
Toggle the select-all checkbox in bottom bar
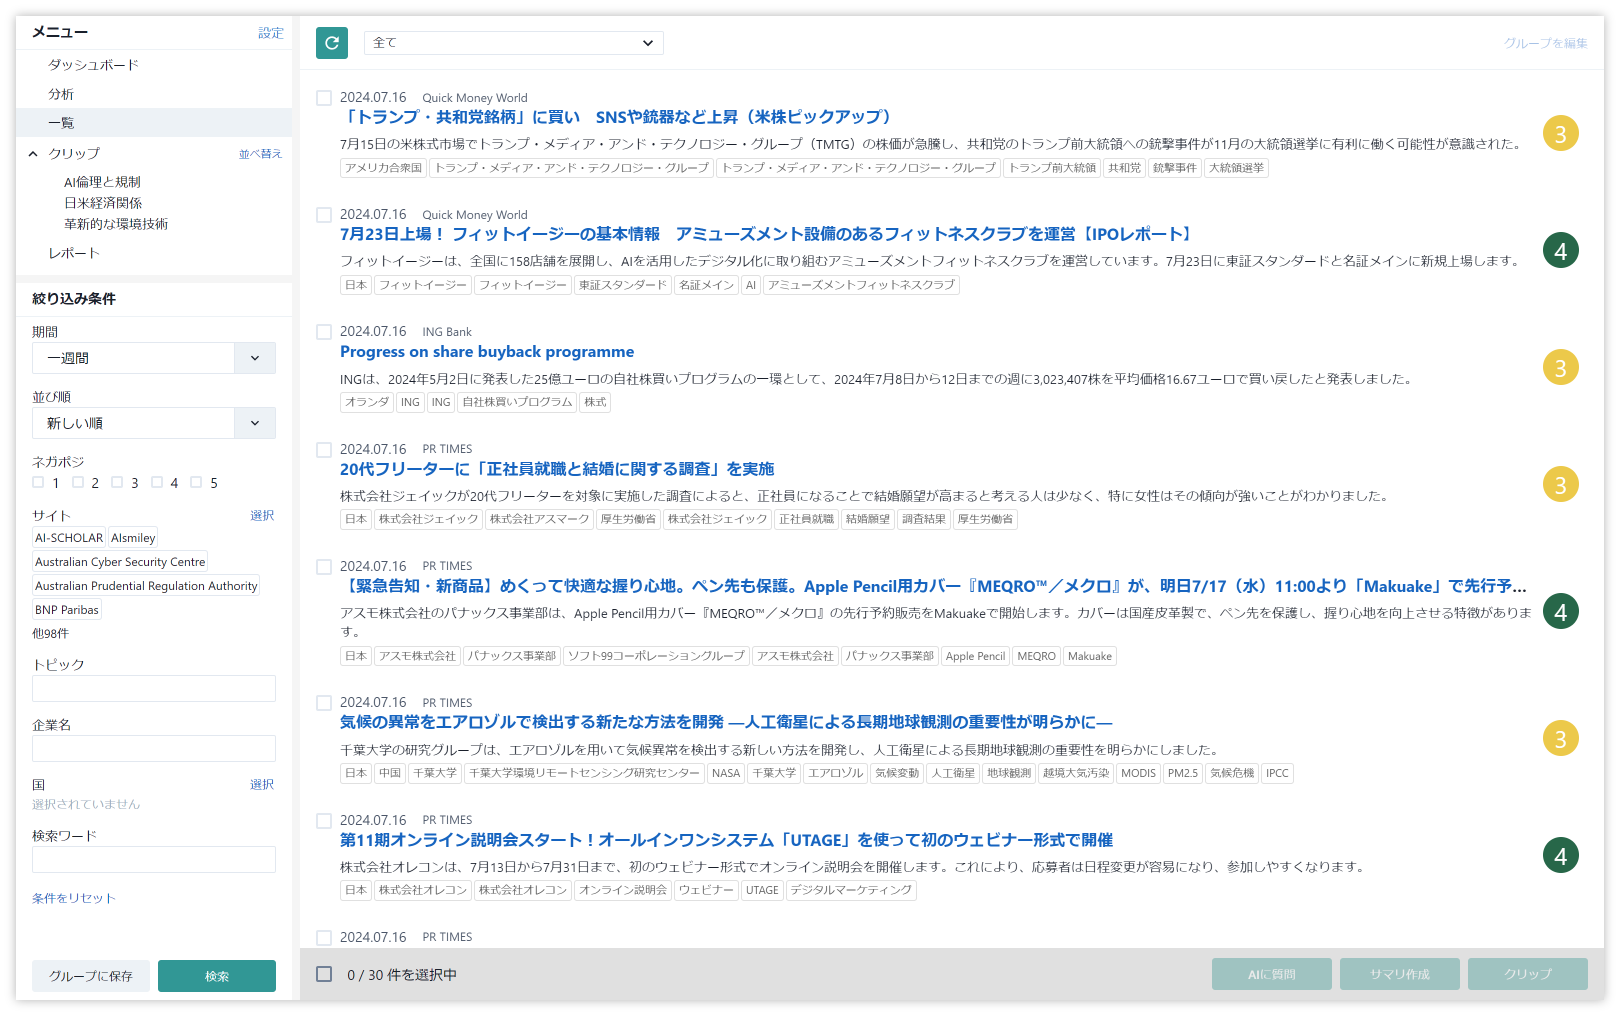click(x=324, y=974)
